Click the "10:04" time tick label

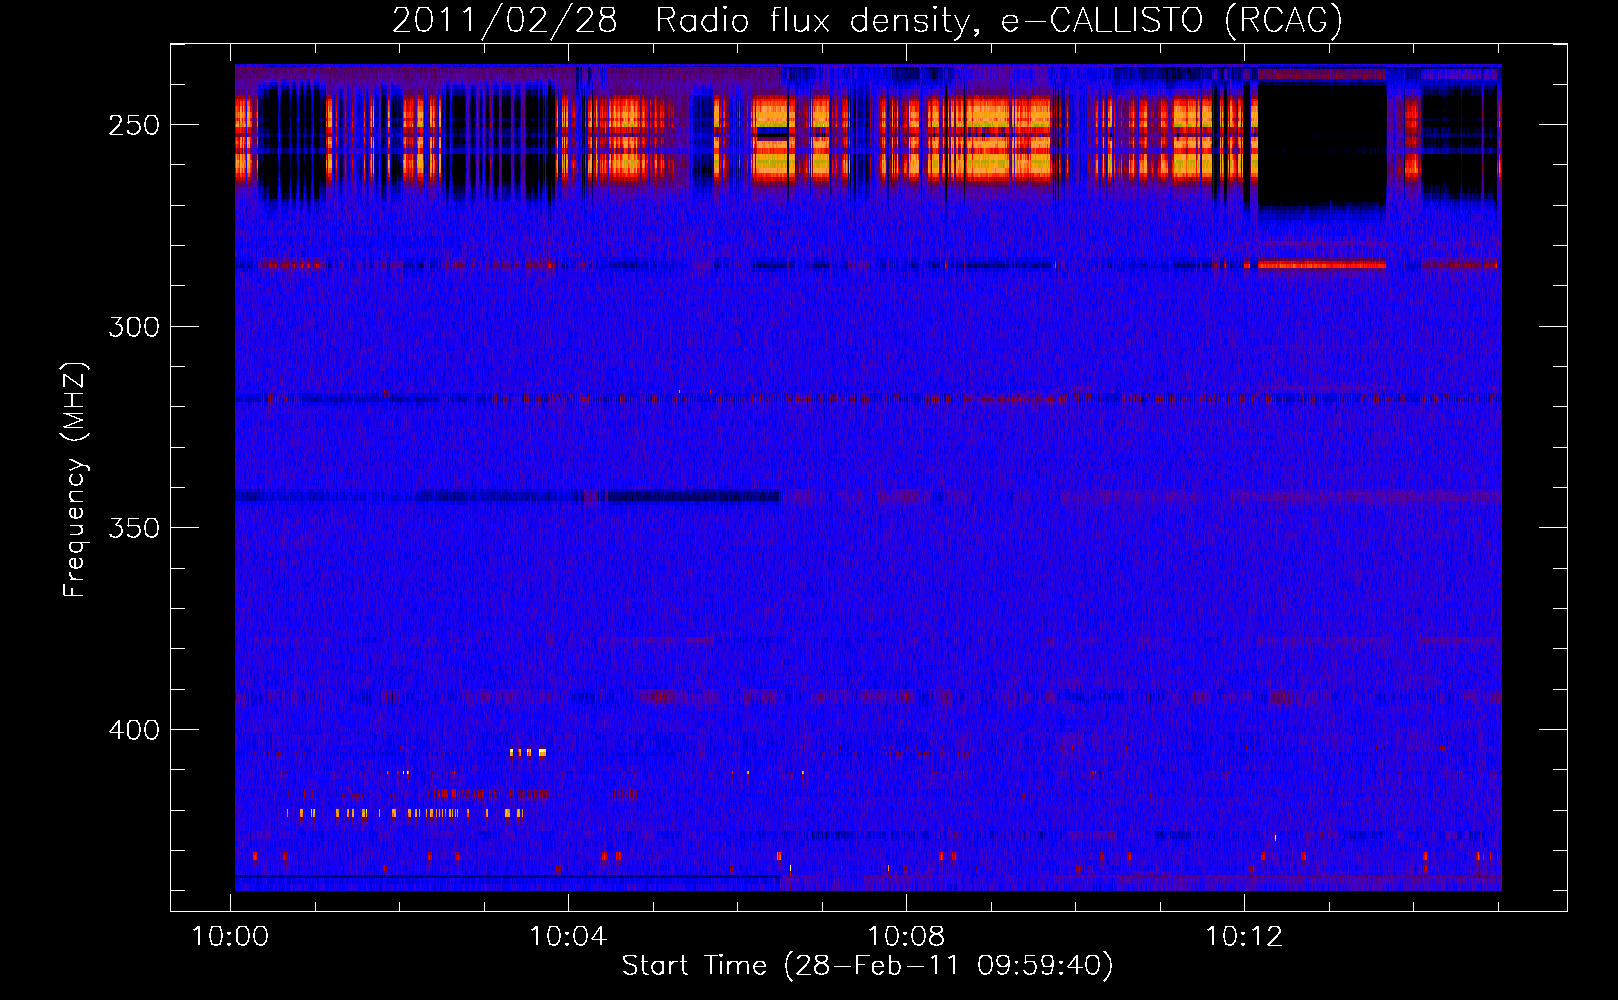[568, 937]
